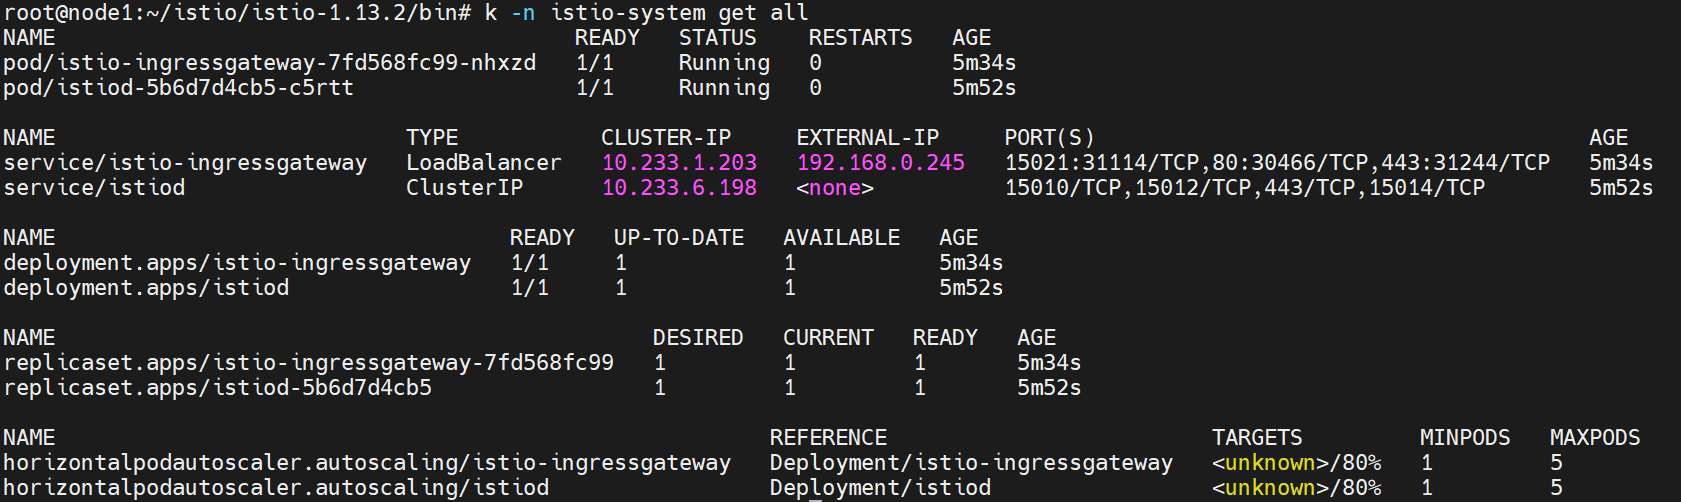The width and height of the screenshot is (1681, 502).
Task: Click ports '15010/TCP,15012/TCP,443/TCP,15014/TCP'
Action: pyautogui.click(x=1245, y=188)
